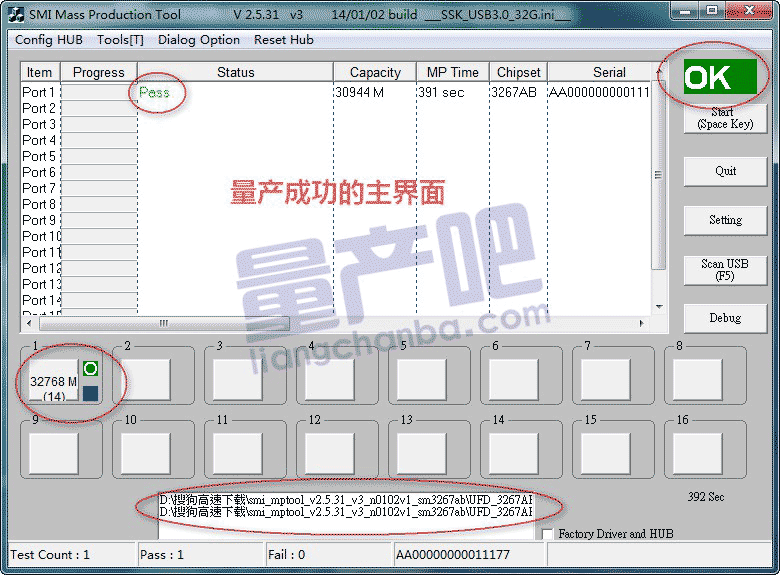Click the 391 sec MP Time value
Viewport: 780px width, 575px height.
pos(441,93)
